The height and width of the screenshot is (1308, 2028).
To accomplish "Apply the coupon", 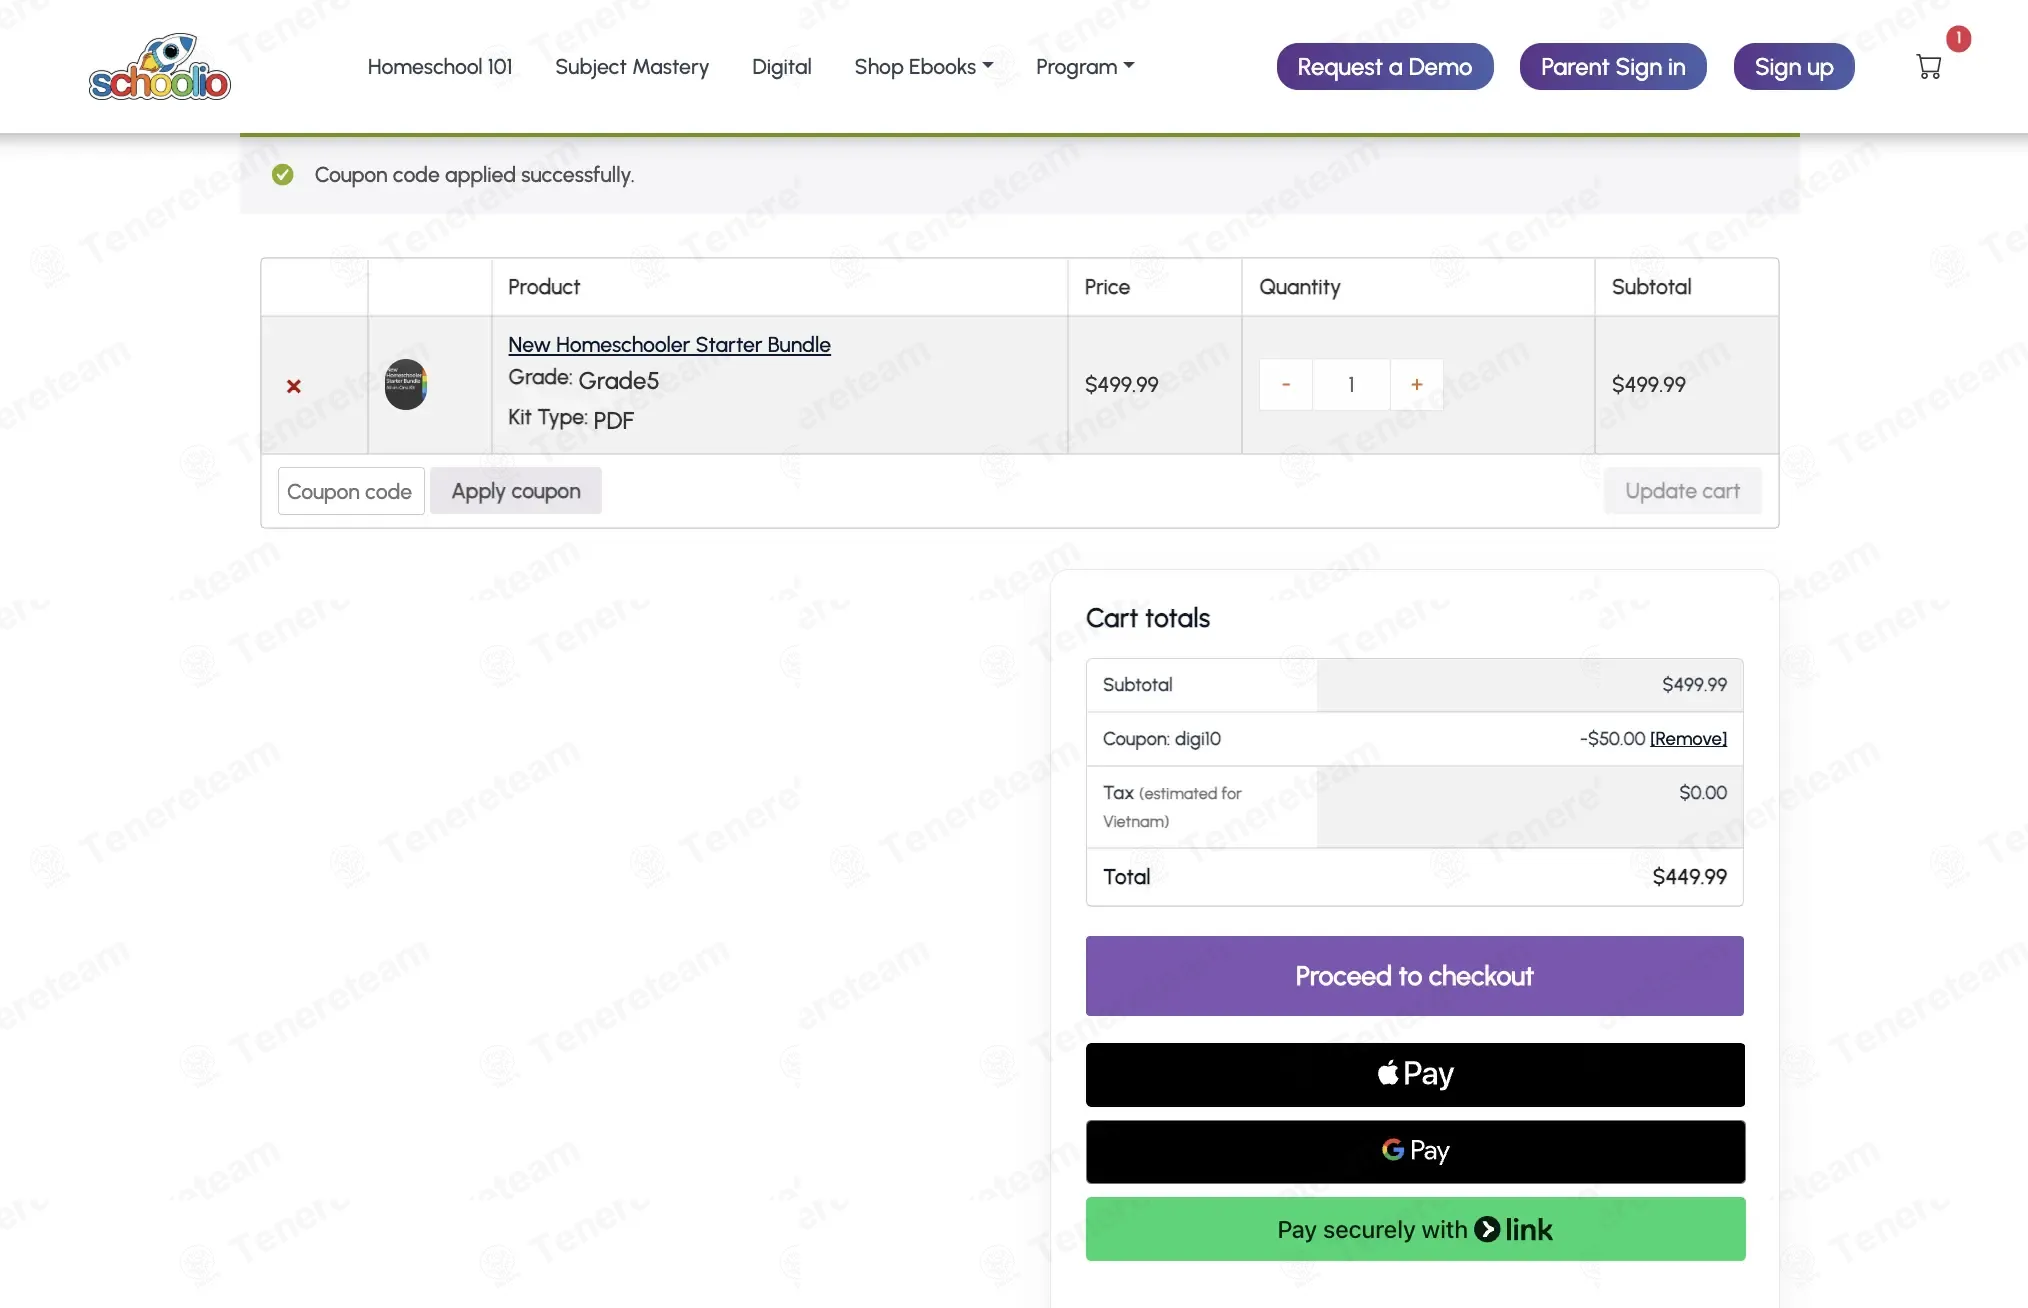I will tap(516, 491).
